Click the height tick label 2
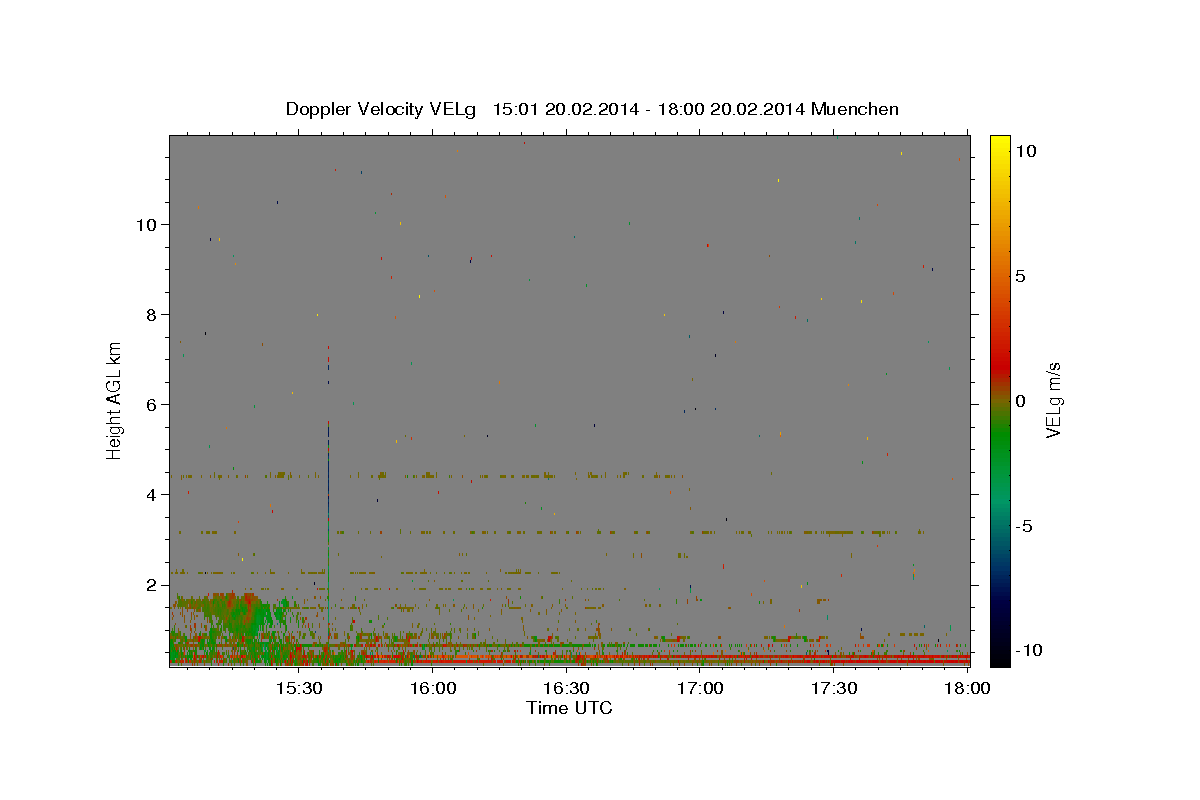 click(x=152, y=585)
